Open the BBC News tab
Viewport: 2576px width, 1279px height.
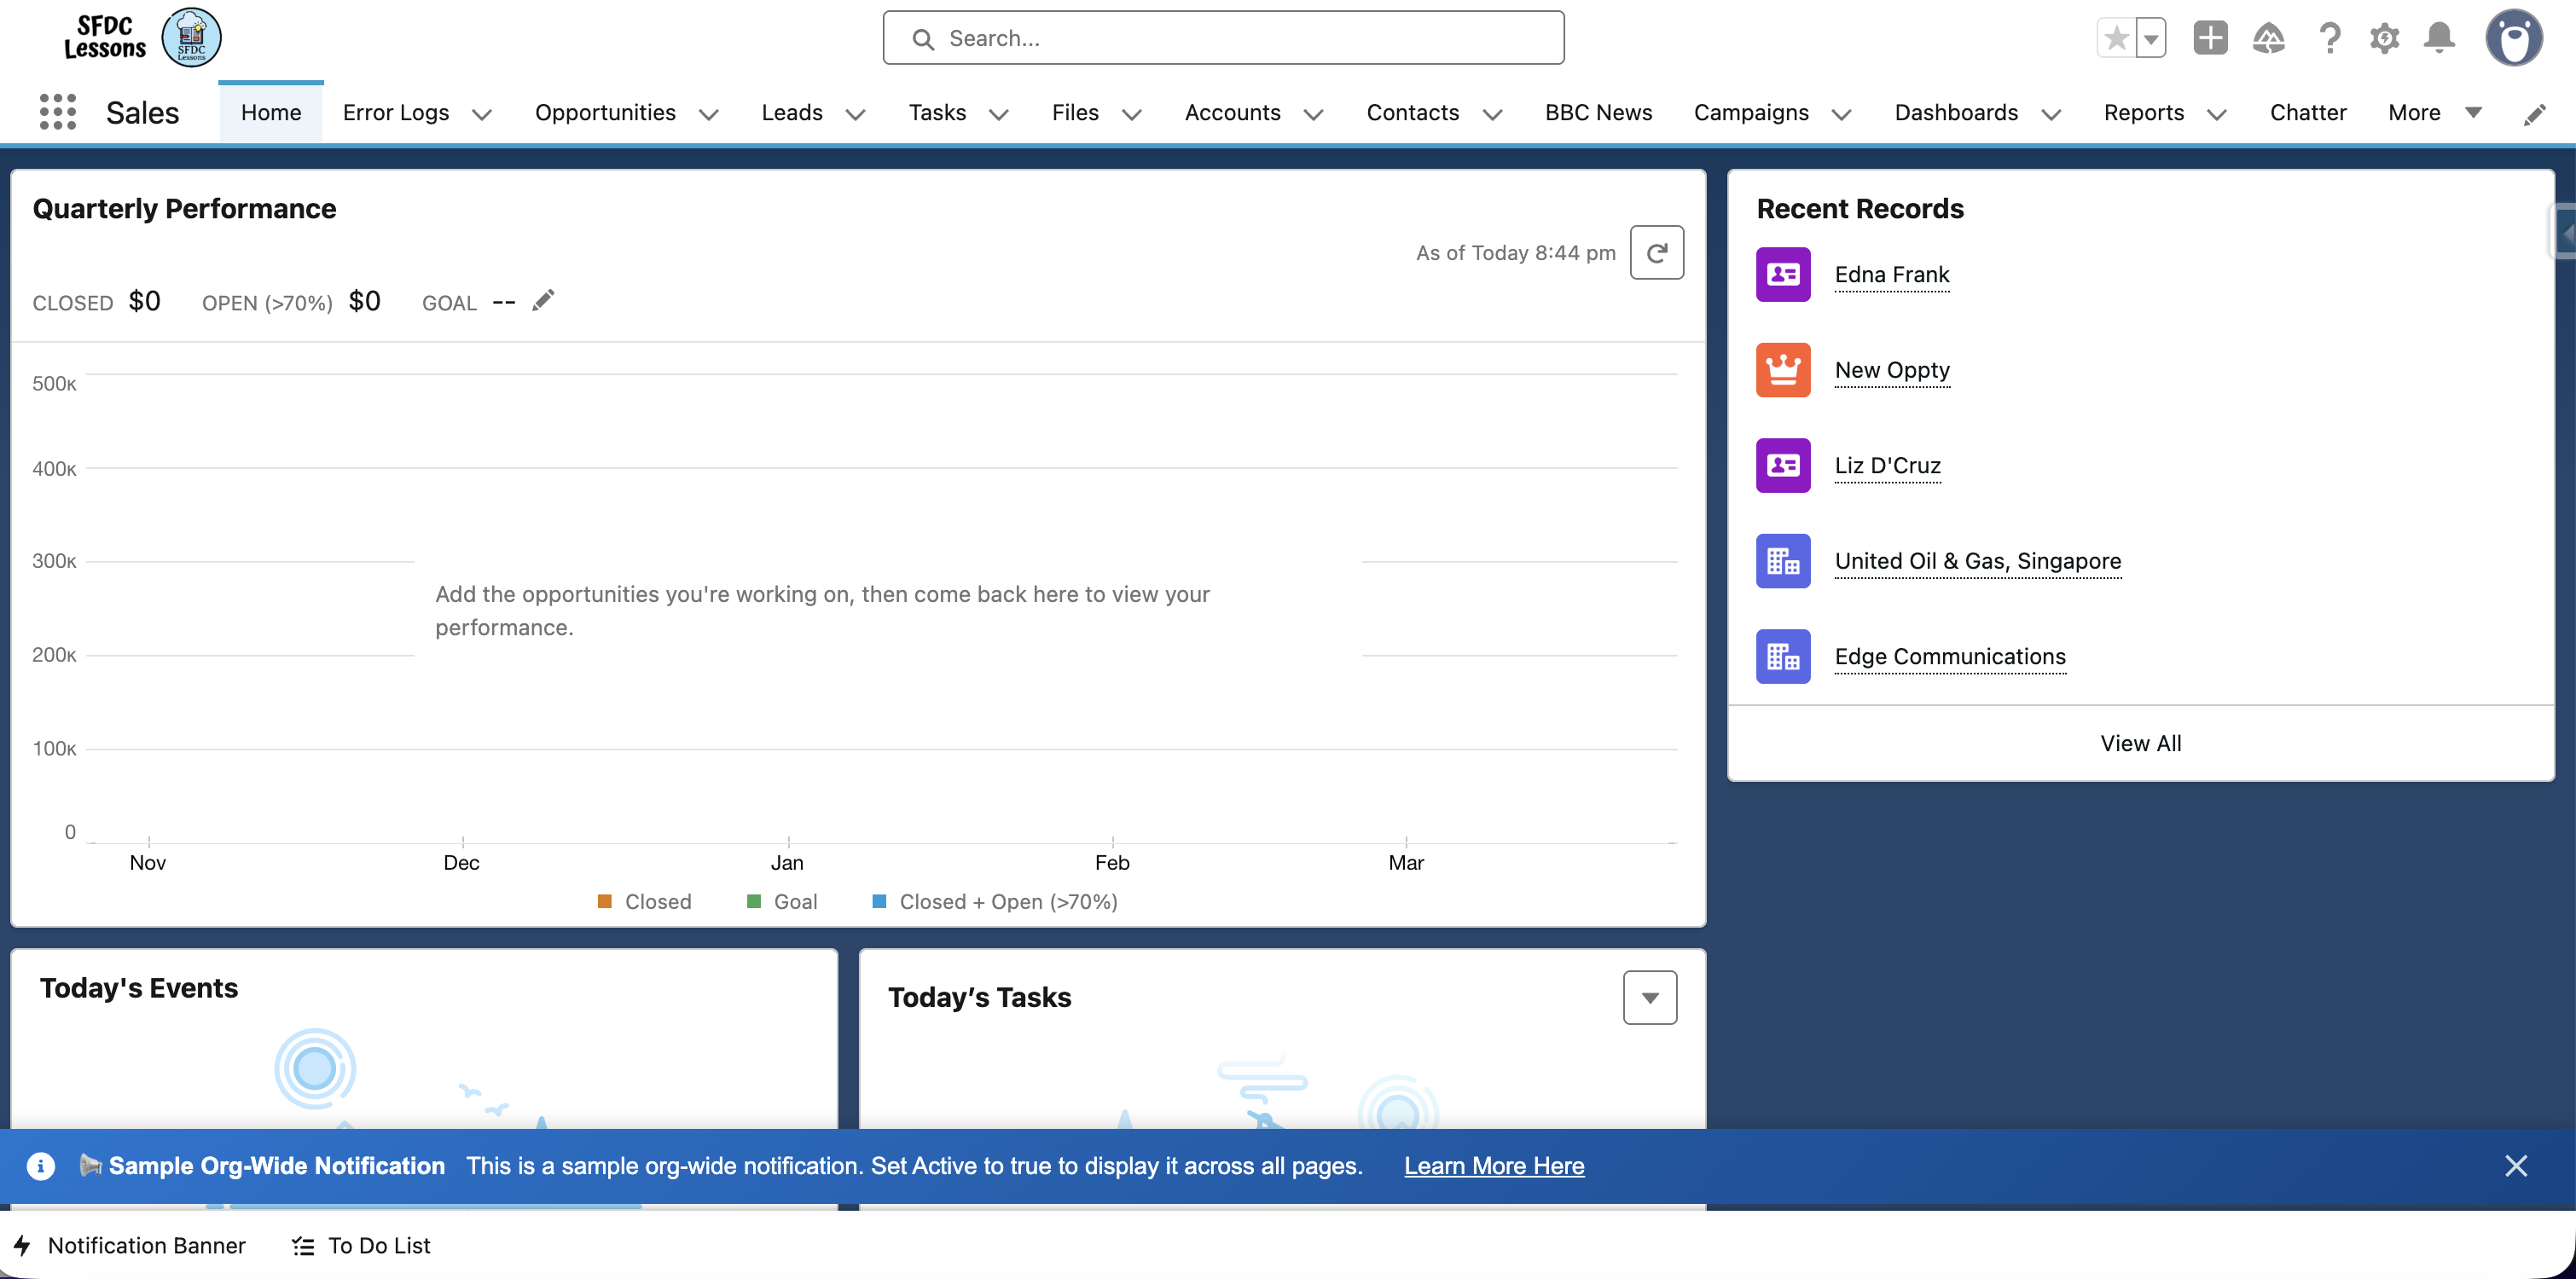click(x=1598, y=113)
